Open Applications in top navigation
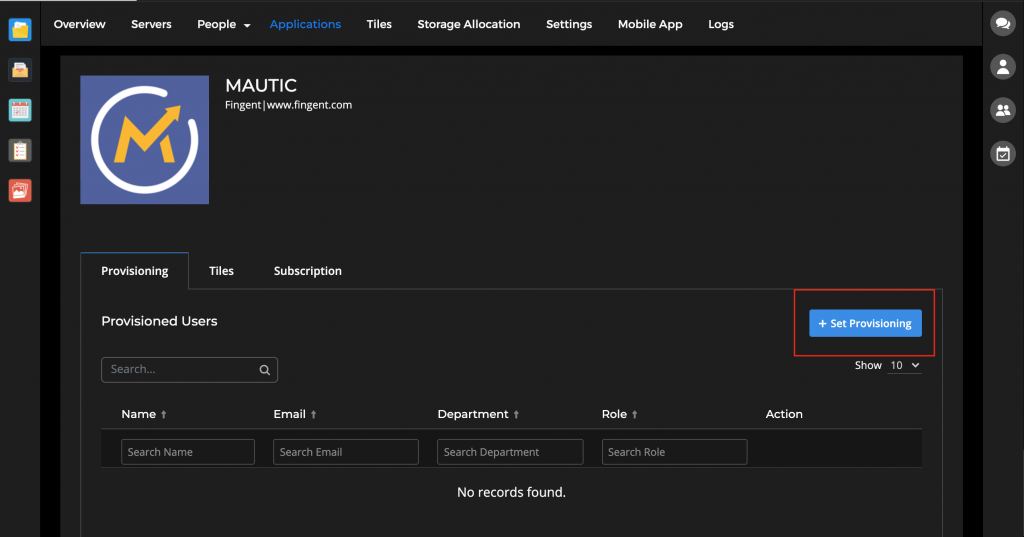The height and width of the screenshot is (537, 1024). tap(305, 24)
